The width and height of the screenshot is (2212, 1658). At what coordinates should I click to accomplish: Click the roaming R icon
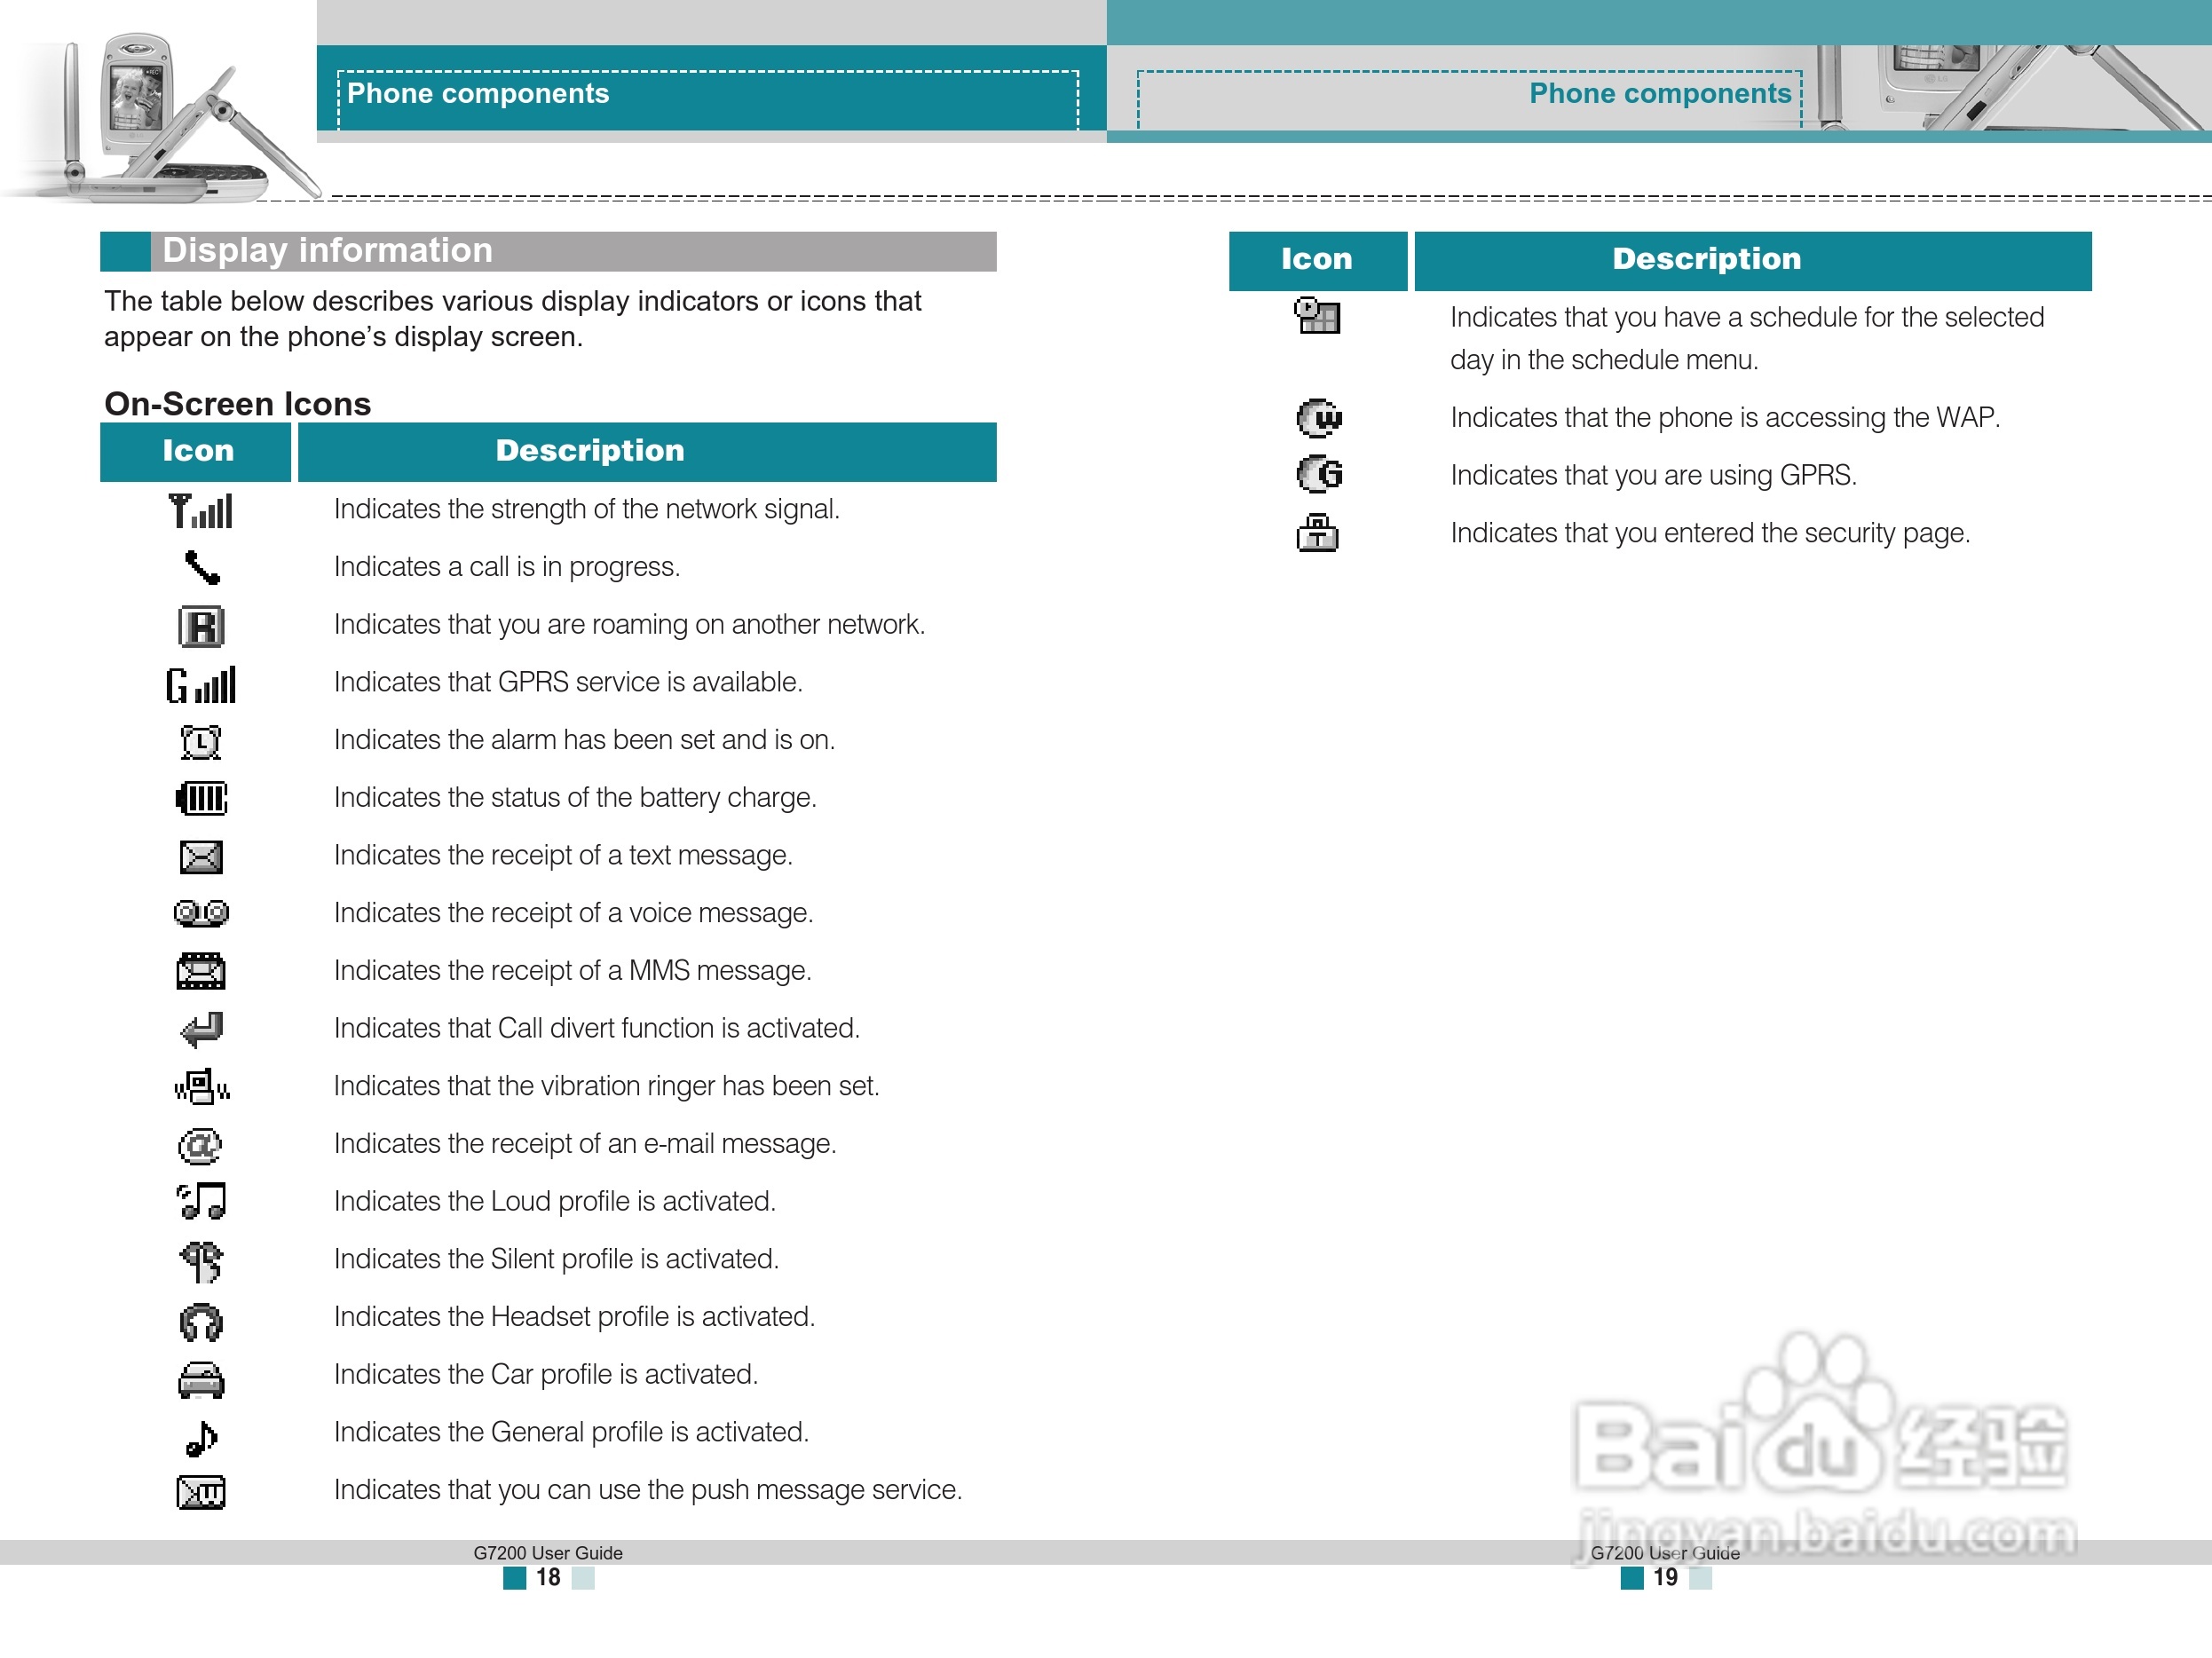(x=201, y=627)
